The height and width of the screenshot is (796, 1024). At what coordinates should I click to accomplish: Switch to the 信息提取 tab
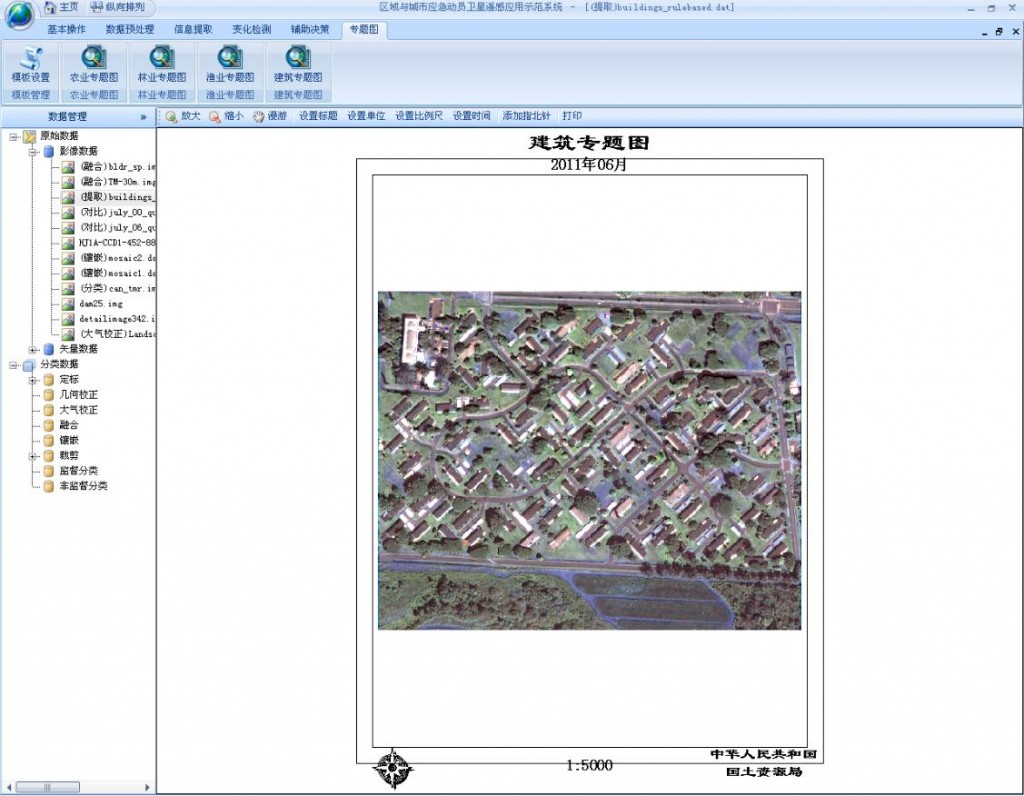point(193,29)
